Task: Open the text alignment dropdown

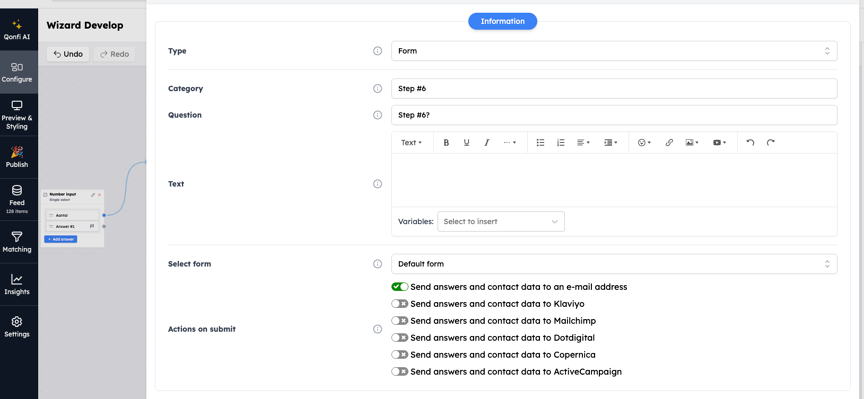Action: click(x=583, y=143)
